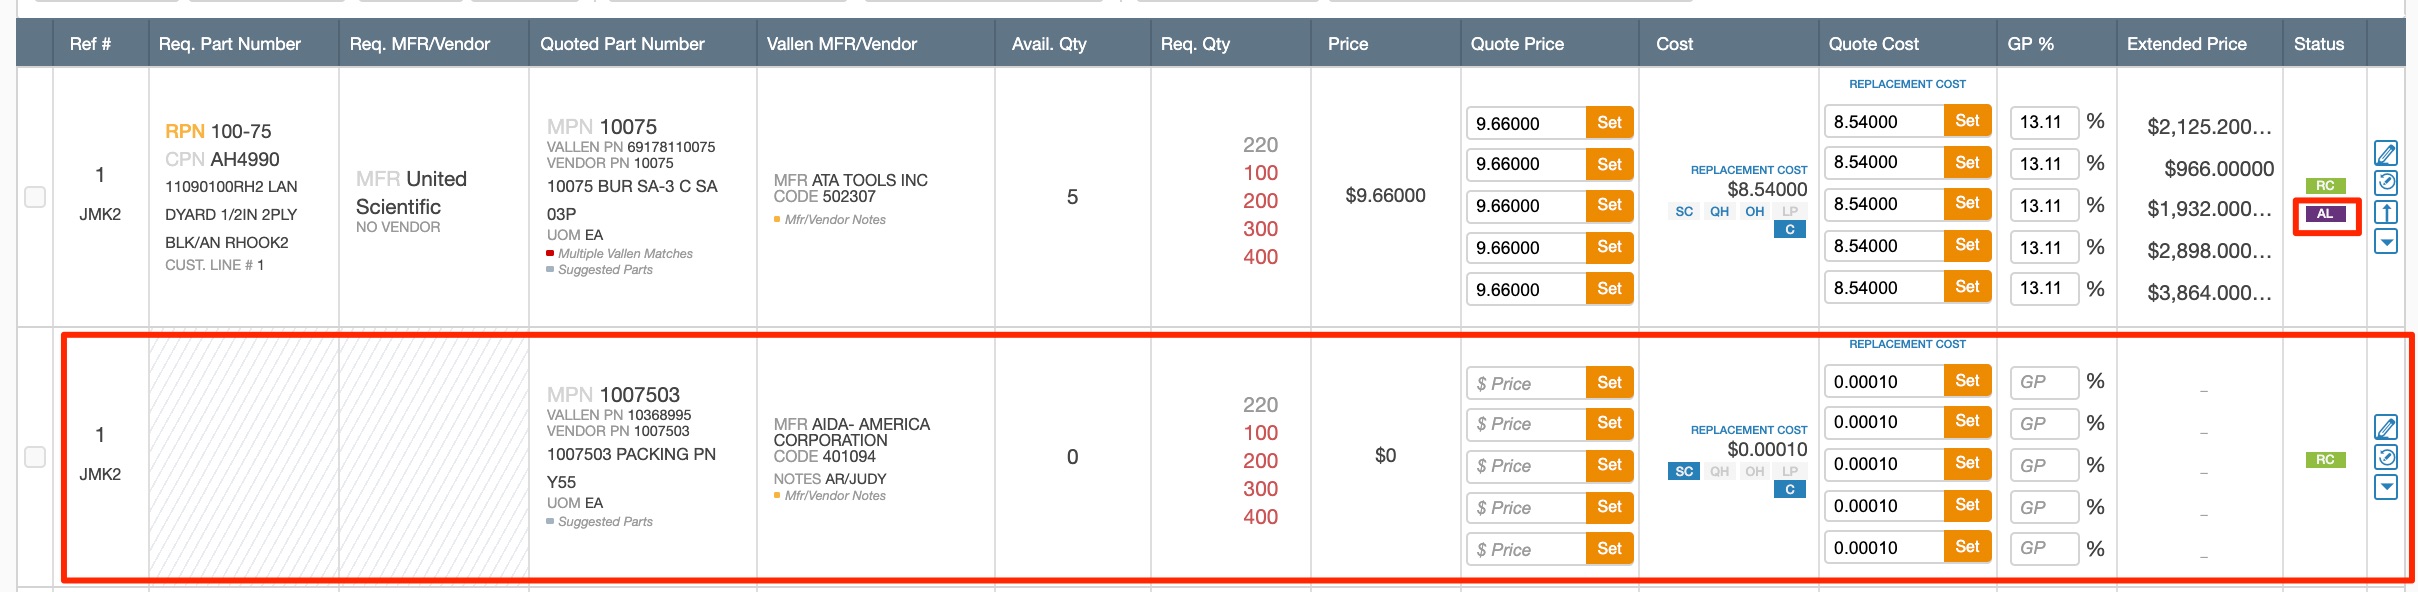Click the first empty $ Price input field
Screen dimensions: 2418x592
[1526, 383]
